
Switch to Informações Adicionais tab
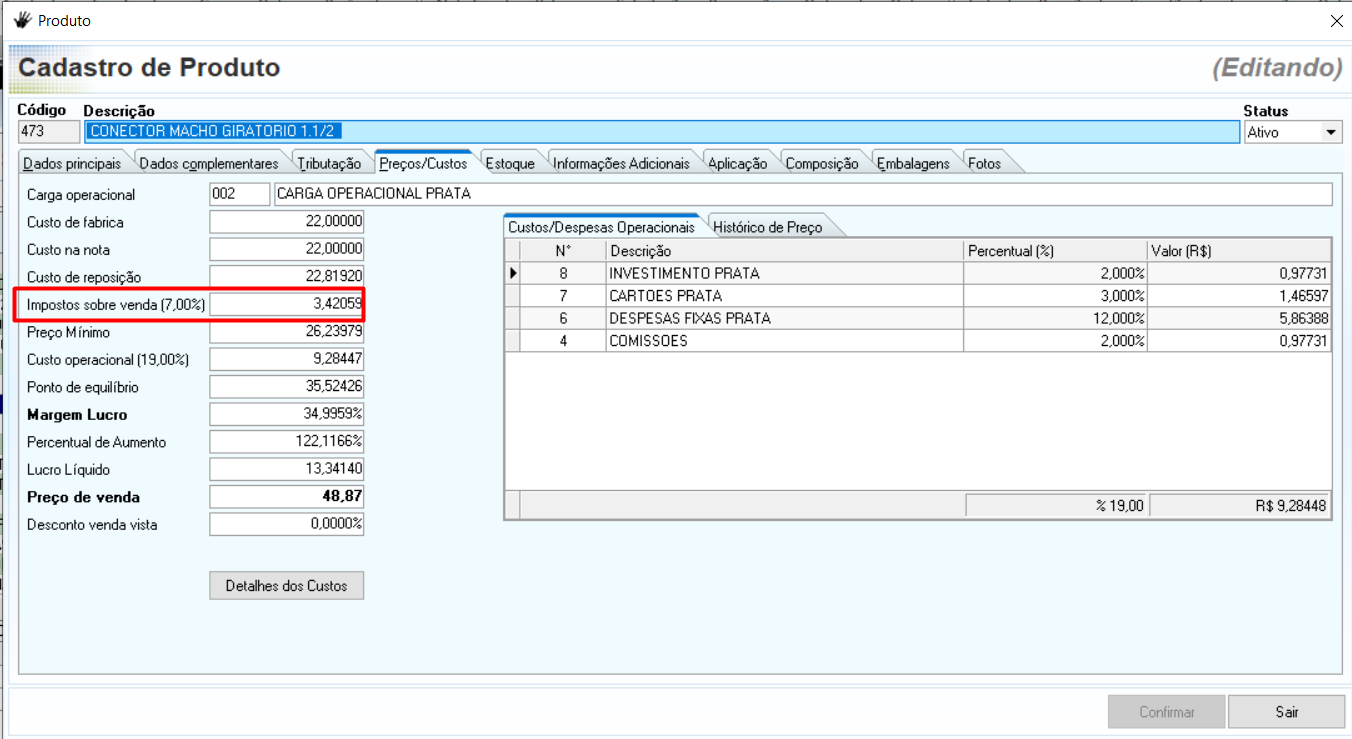[x=621, y=163]
